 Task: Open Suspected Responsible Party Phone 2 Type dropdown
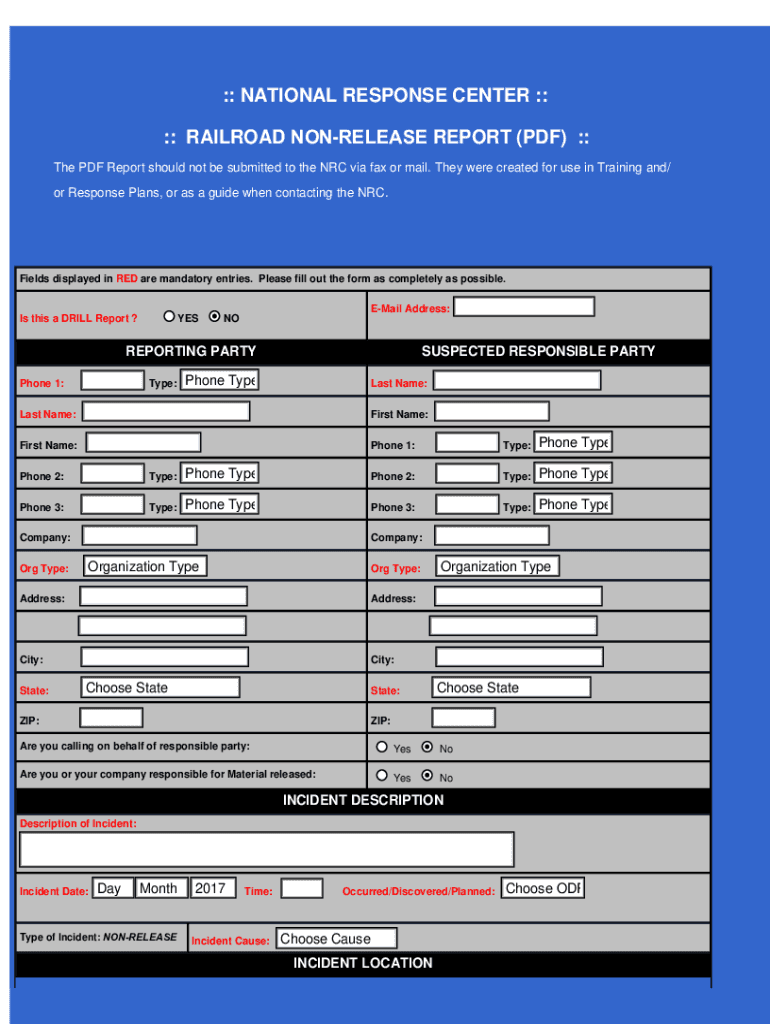point(573,474)
